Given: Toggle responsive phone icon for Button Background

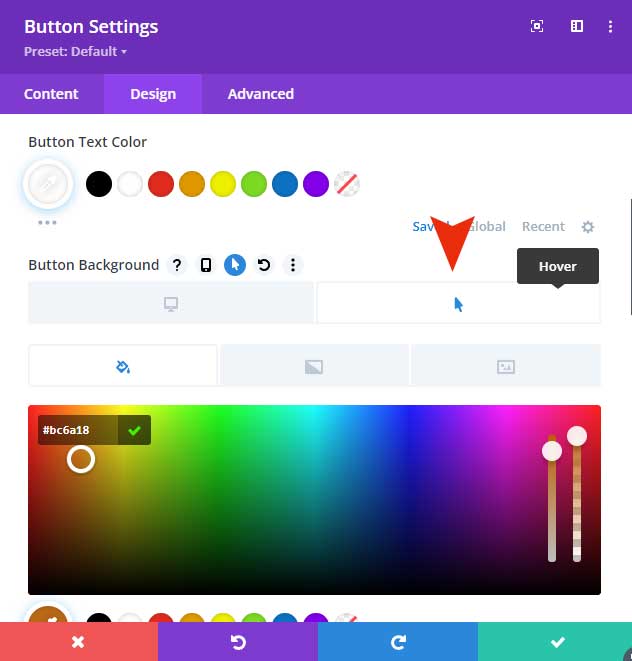Looking at the screenshot, I should (206, 265).
